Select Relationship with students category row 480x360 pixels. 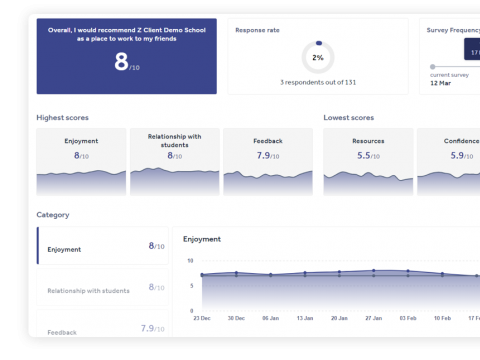click(x=103, y=287)
